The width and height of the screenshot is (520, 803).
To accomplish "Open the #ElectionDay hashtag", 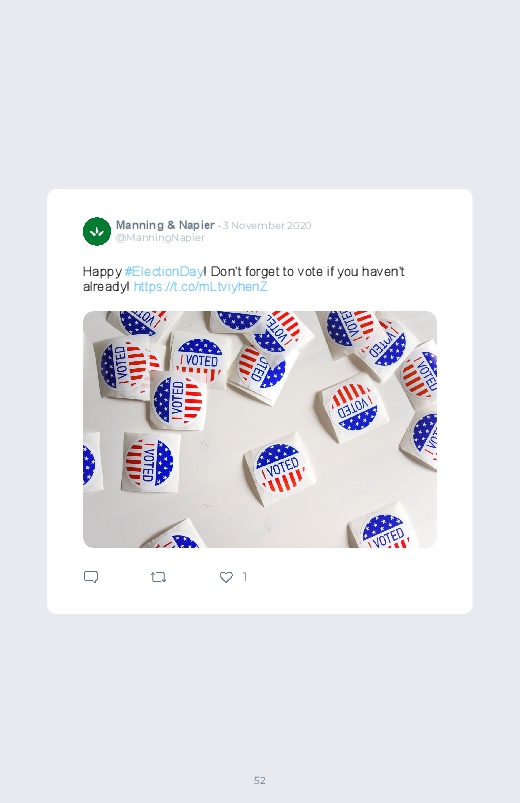I will click(164, 271).
